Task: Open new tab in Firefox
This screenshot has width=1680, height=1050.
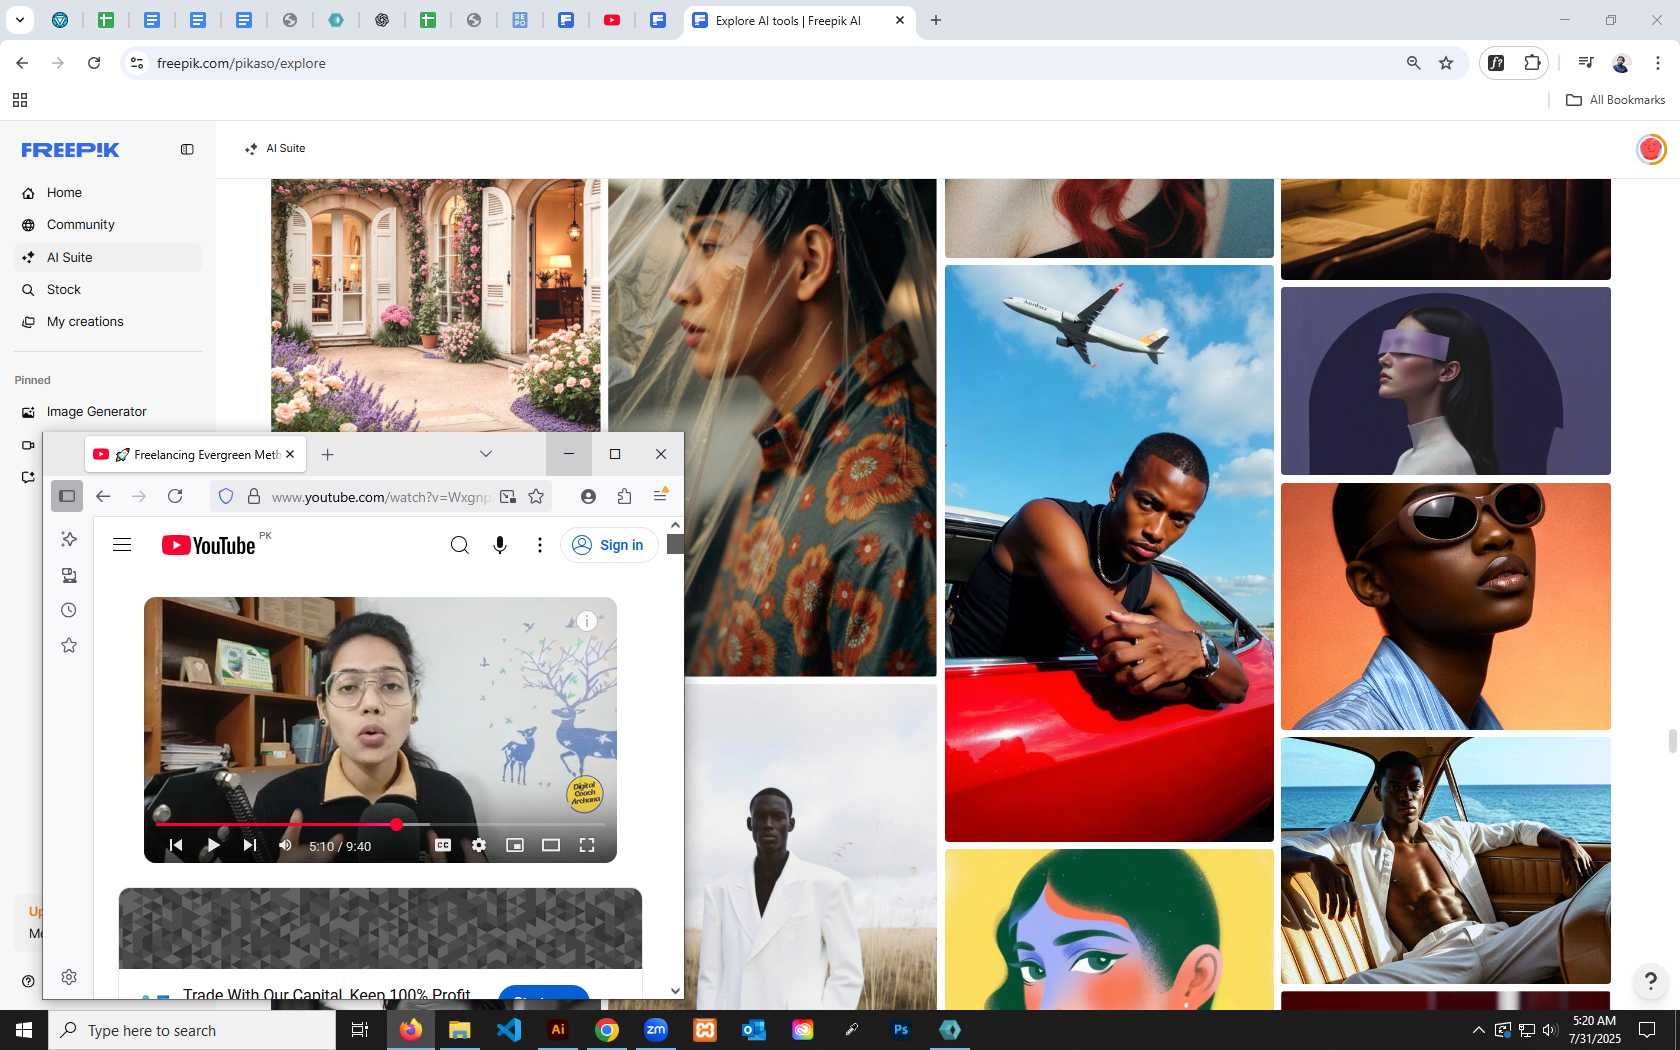Action: coord(327,454)
